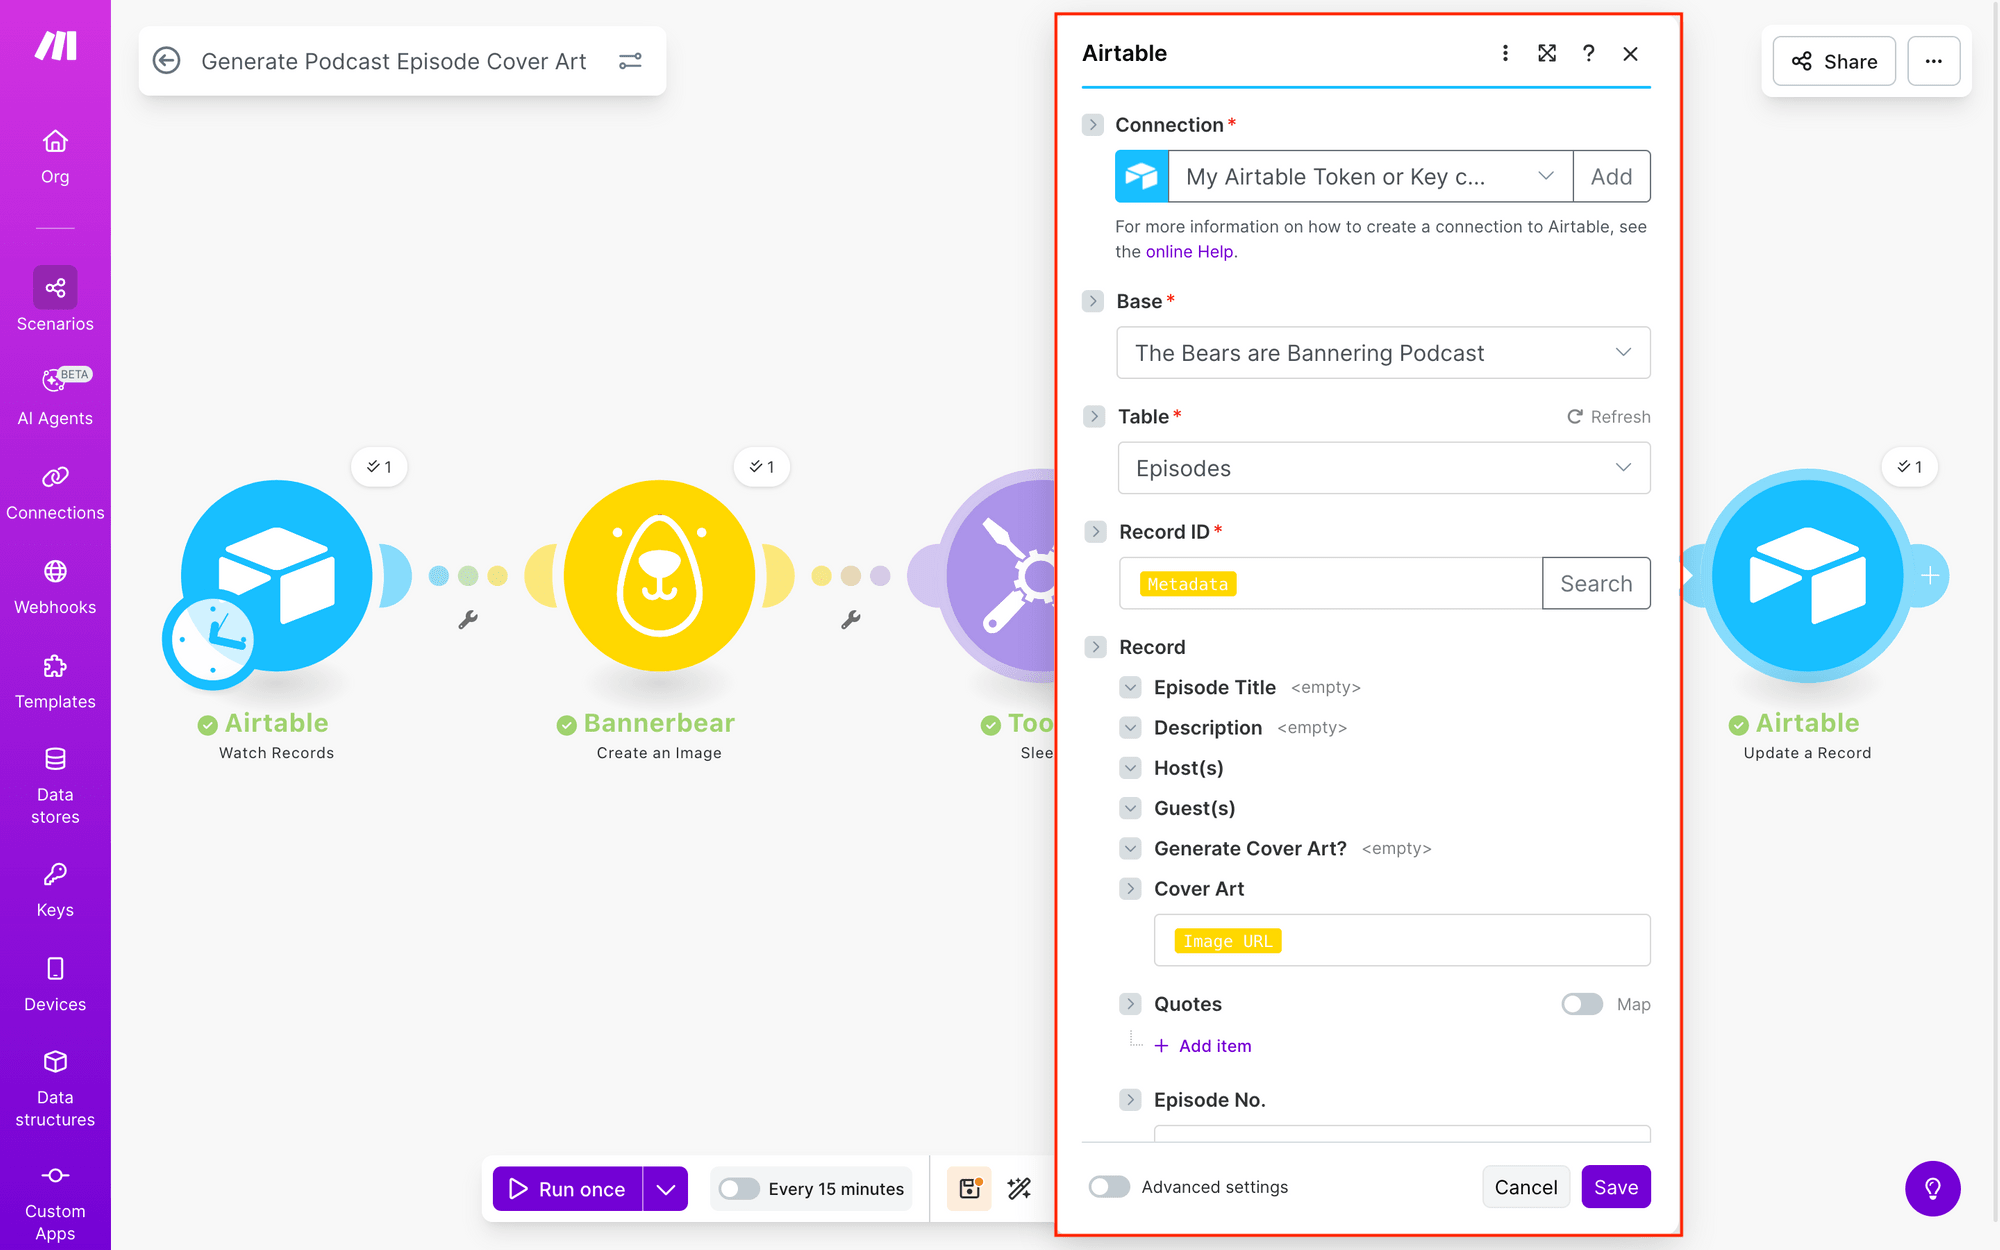Open the online Help link
This screenshot has height=1250, width=2000.
tap(1189, 252)
